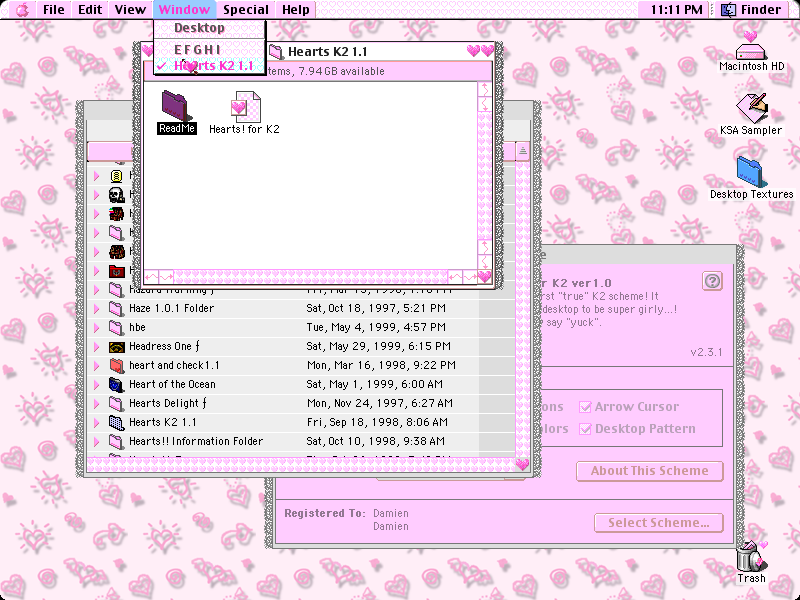The height and width of the screenshot is (600, 800).
Task: Click the date Sat, May 1, 1999, 6:00 AM
Action: [374, 384]
